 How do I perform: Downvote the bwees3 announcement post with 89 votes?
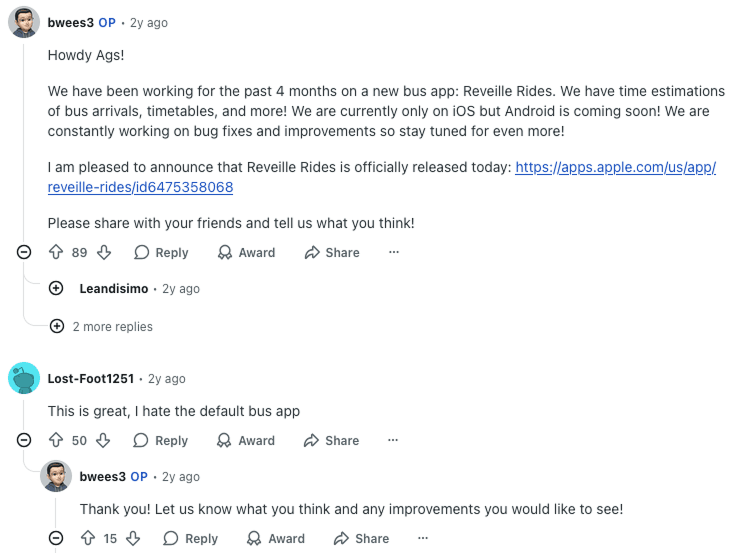pyautogui.click(x=104, y=253)
